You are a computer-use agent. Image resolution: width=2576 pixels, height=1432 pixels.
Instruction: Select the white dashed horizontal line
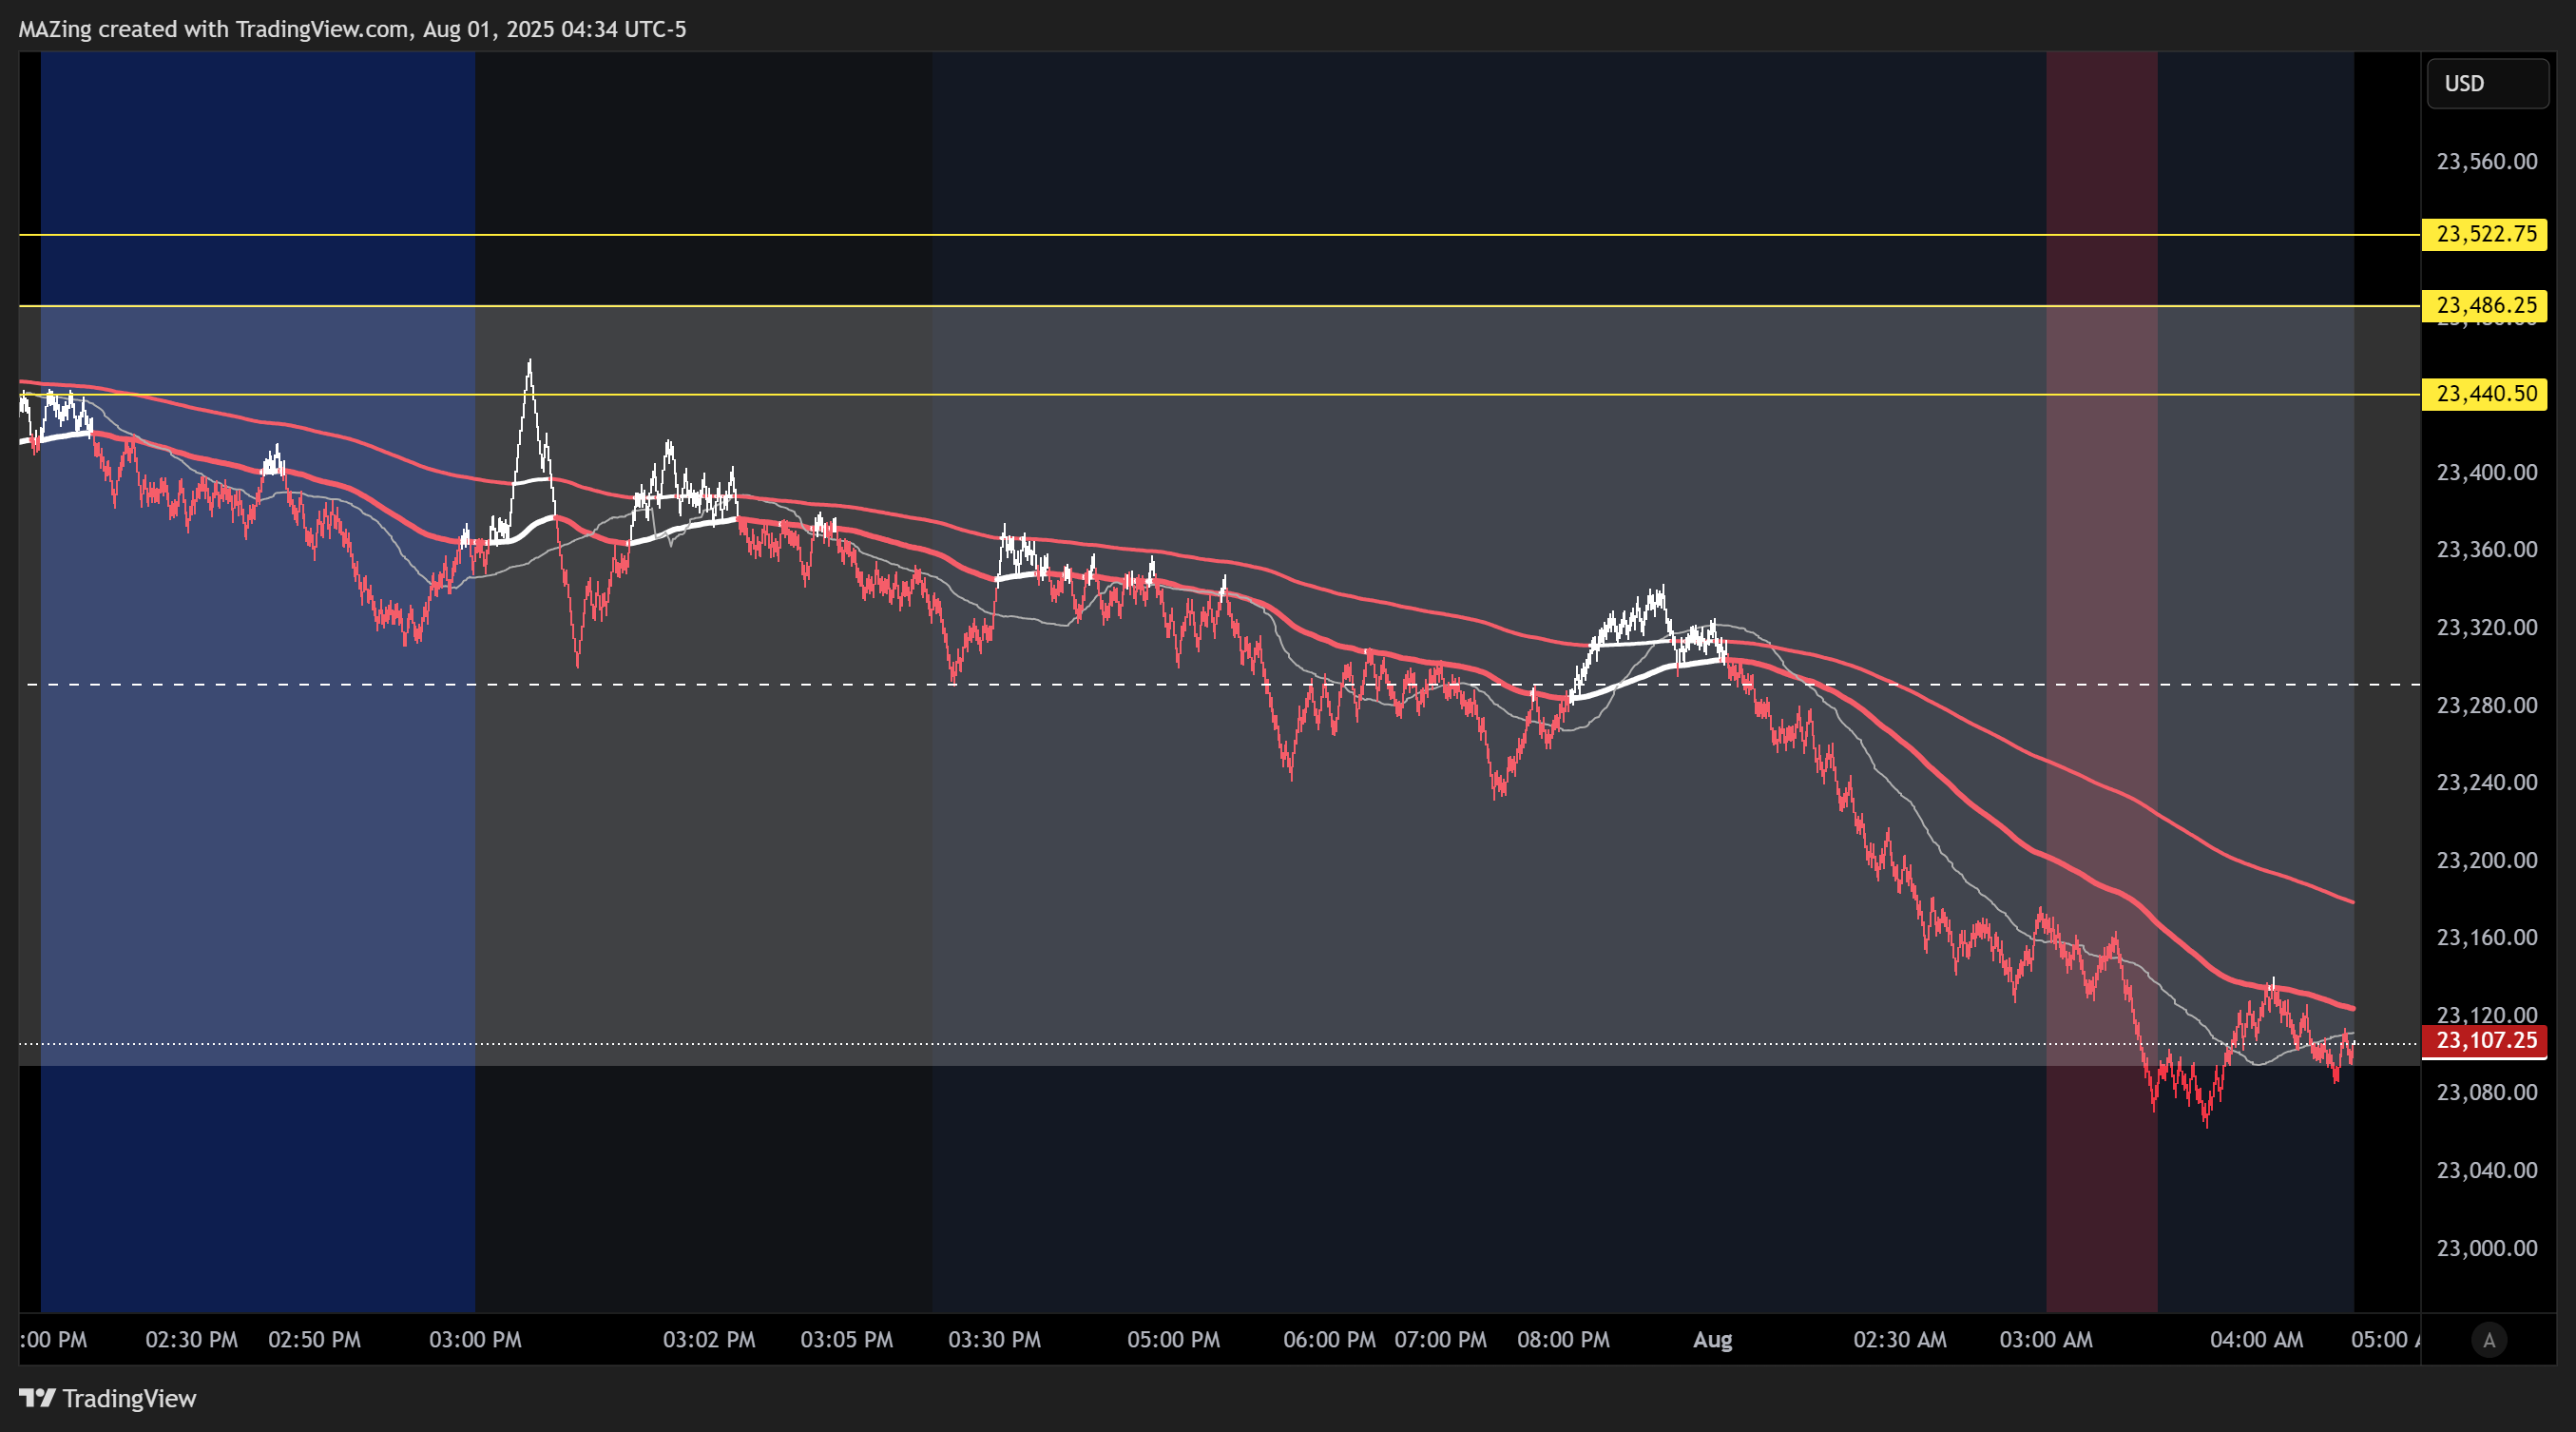tap(1220, 685)
